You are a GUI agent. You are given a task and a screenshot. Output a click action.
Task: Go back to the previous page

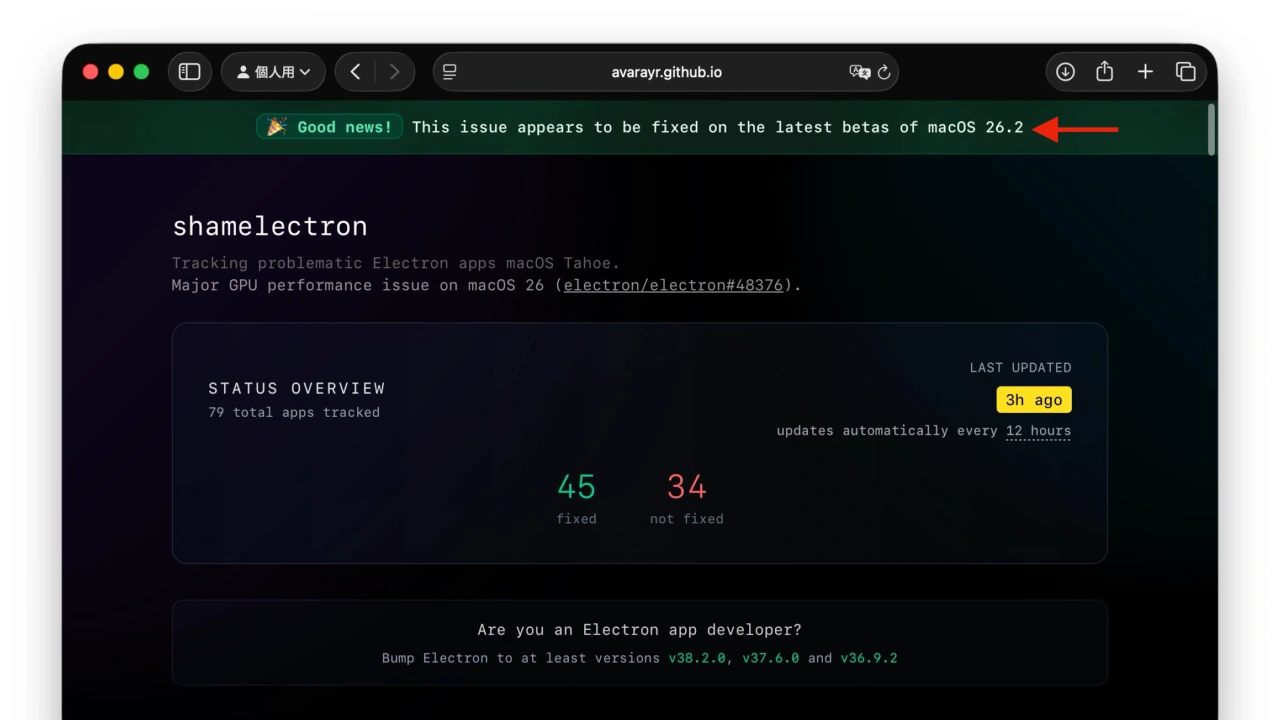point(355,72)
